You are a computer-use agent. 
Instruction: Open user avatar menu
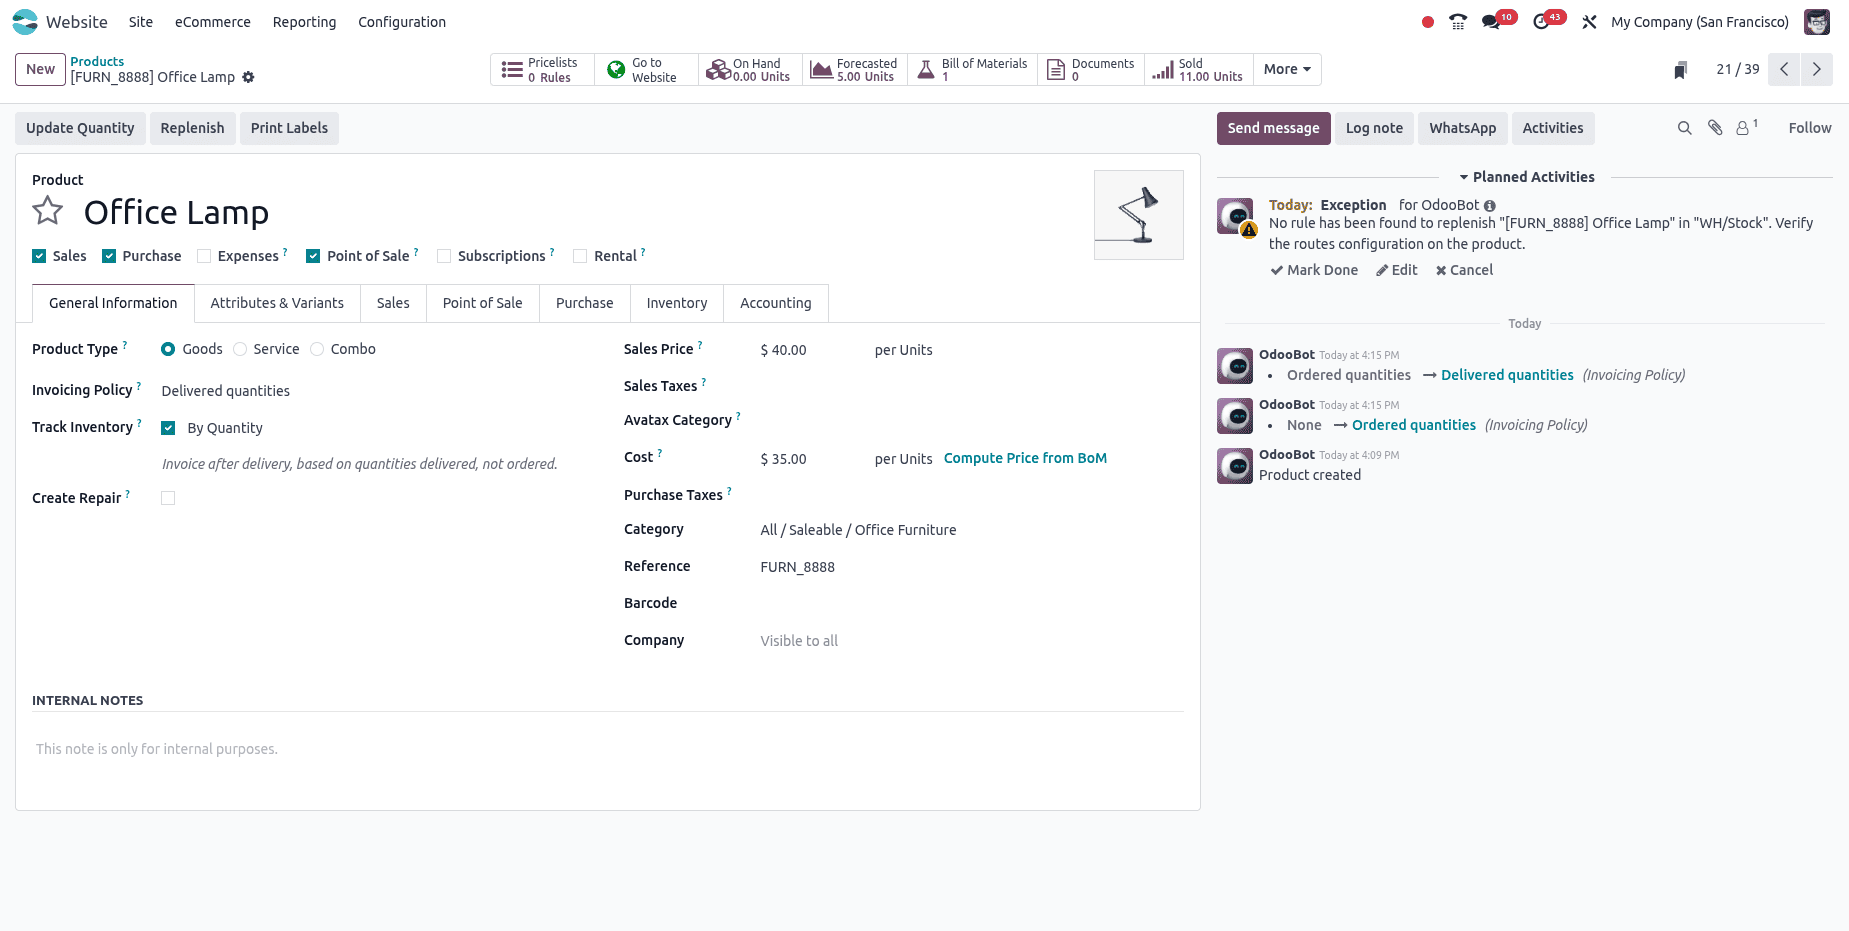point(1817,22)
